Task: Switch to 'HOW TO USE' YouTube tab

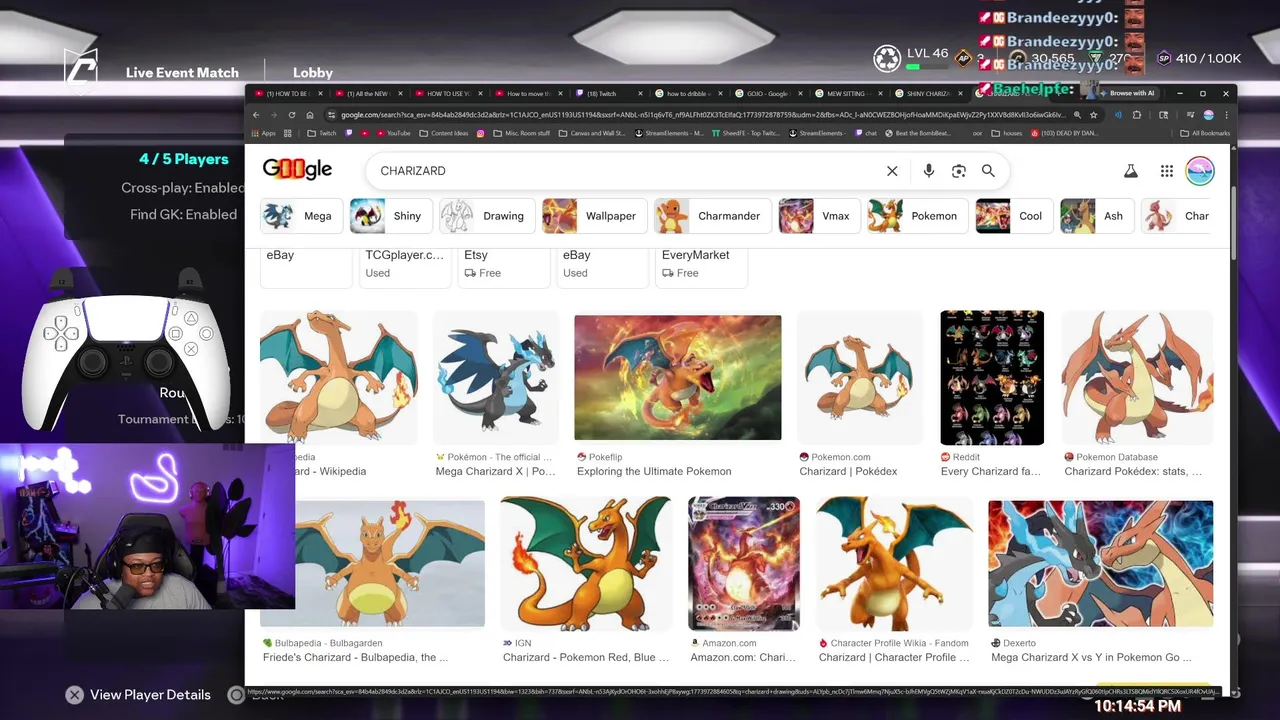Action: click(448, 94)
